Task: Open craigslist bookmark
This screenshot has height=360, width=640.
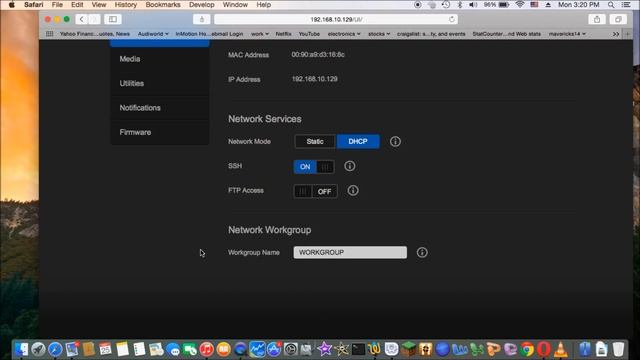Action: pos(431,34)
